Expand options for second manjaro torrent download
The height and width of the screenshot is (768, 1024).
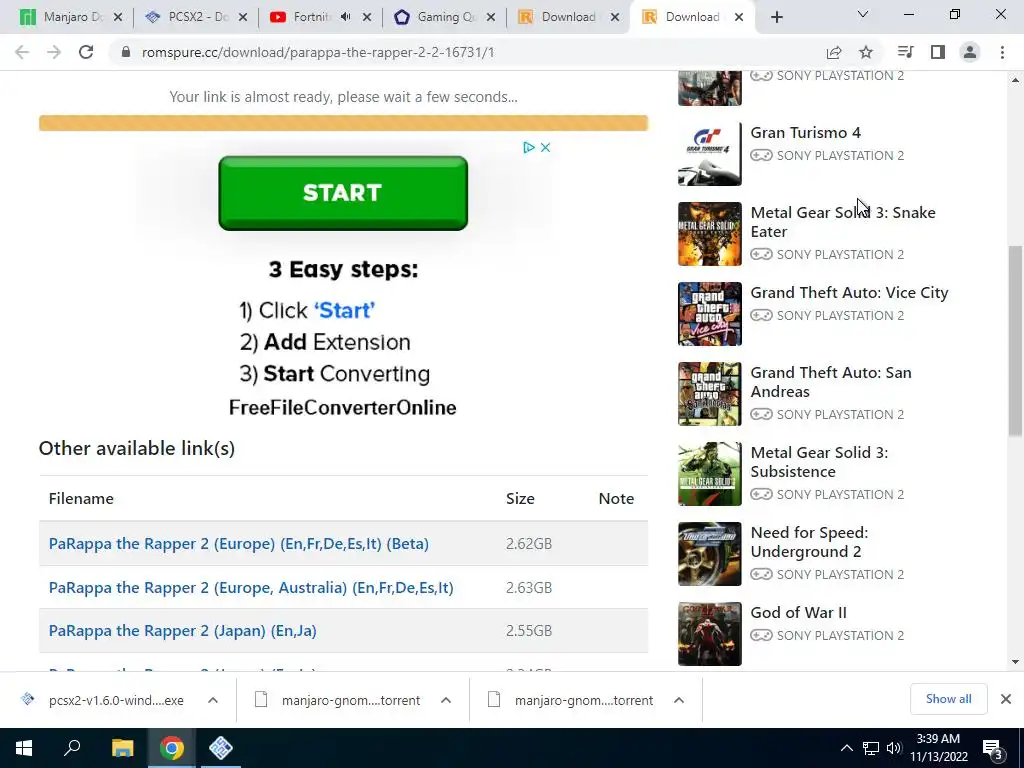pos(679,700)
